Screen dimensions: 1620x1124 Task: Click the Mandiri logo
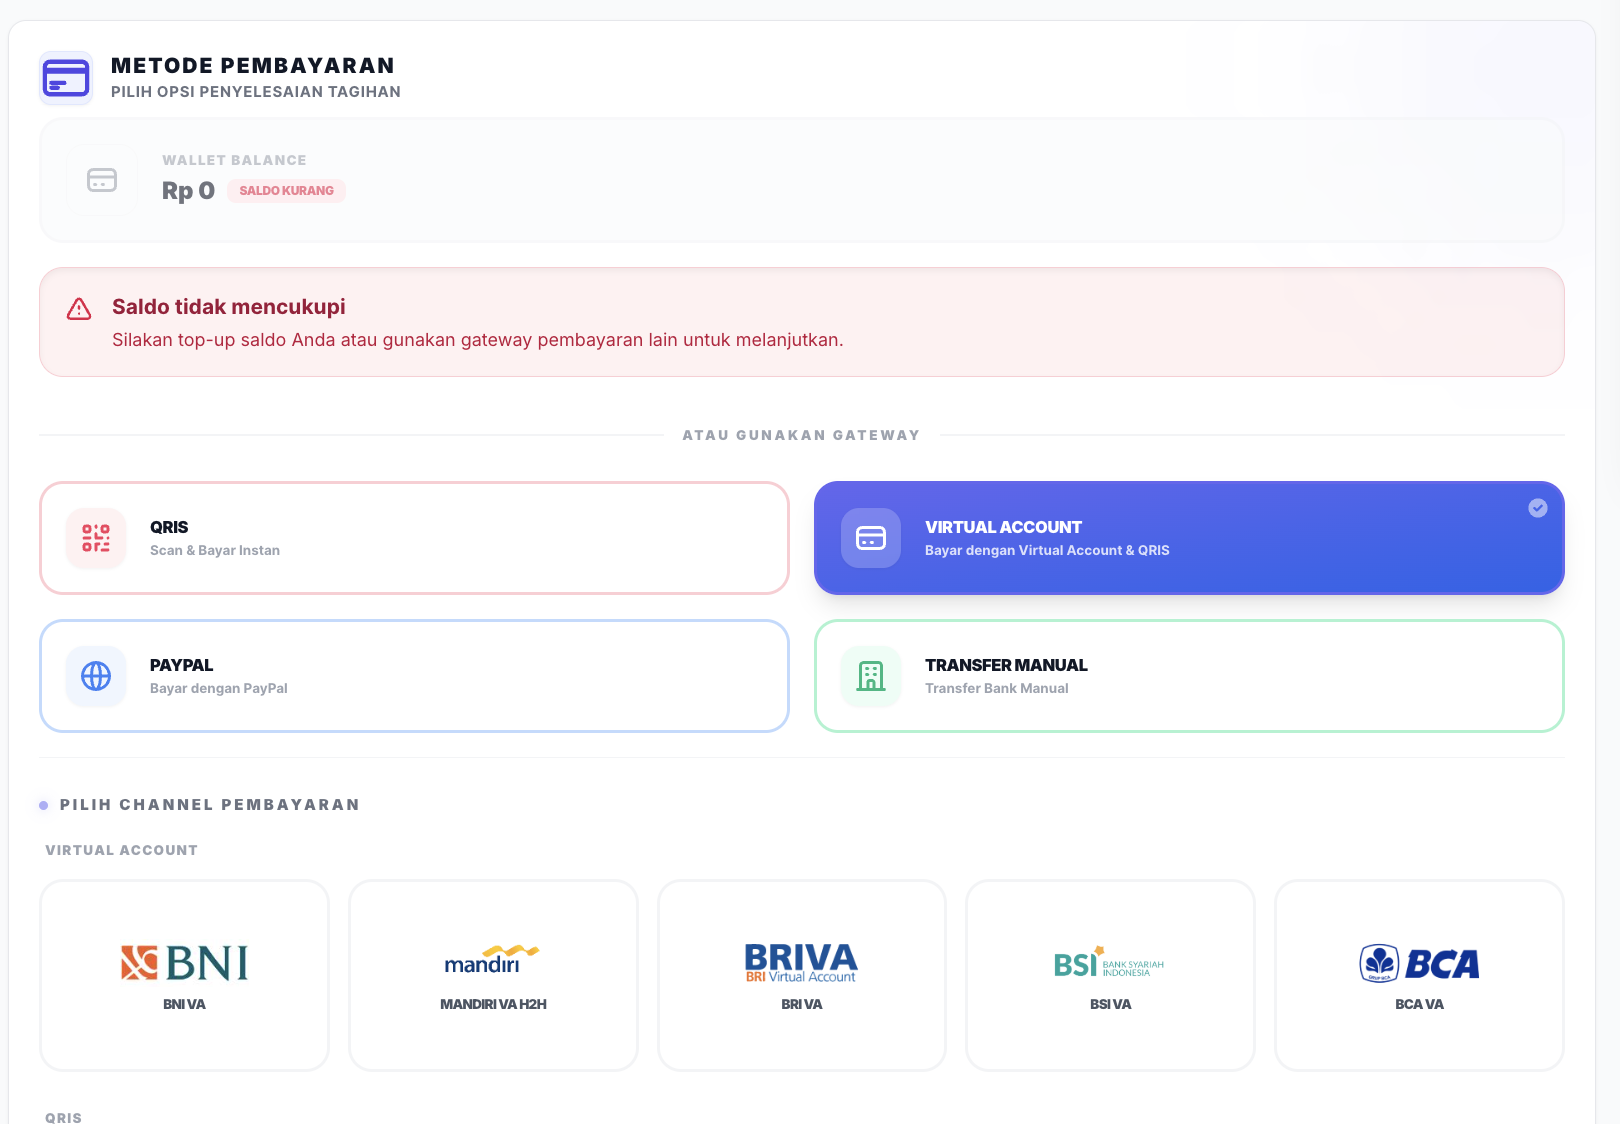coord(492,960)
